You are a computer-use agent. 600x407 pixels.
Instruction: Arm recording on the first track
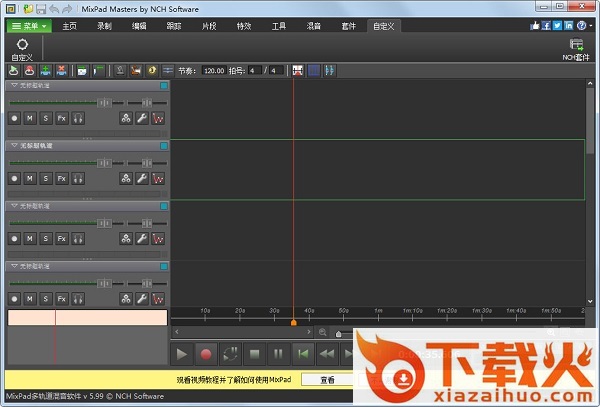[x=14, y=118]
